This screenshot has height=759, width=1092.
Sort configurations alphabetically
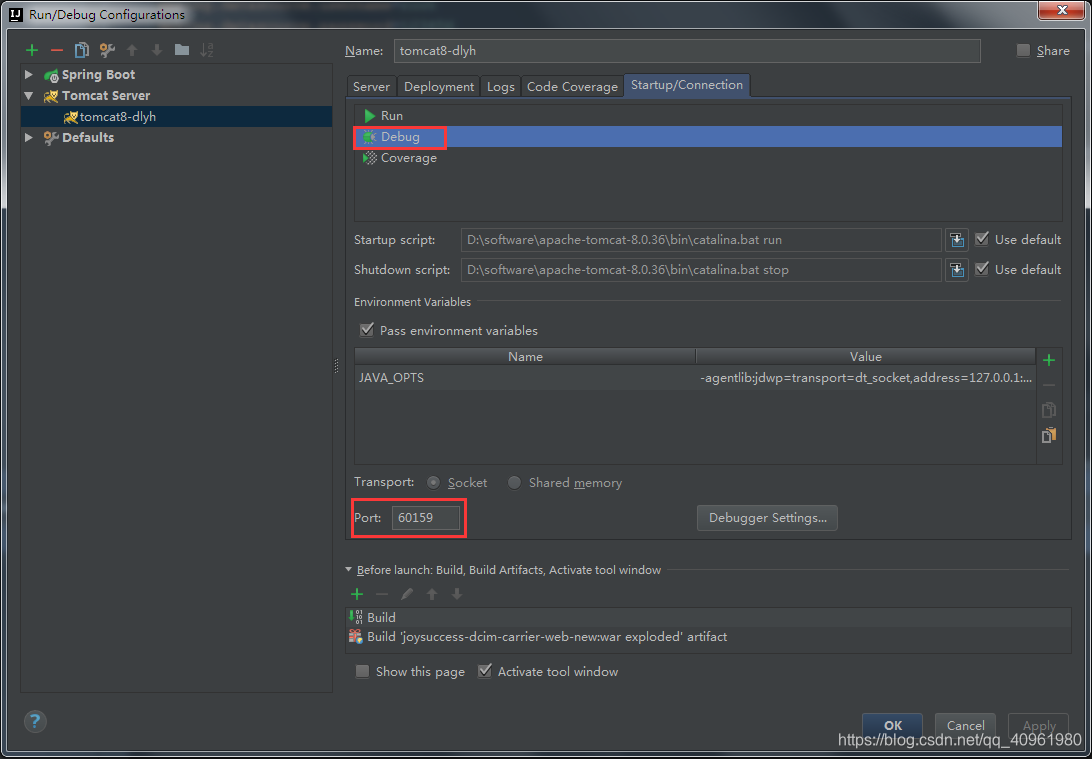pos(207,50)
